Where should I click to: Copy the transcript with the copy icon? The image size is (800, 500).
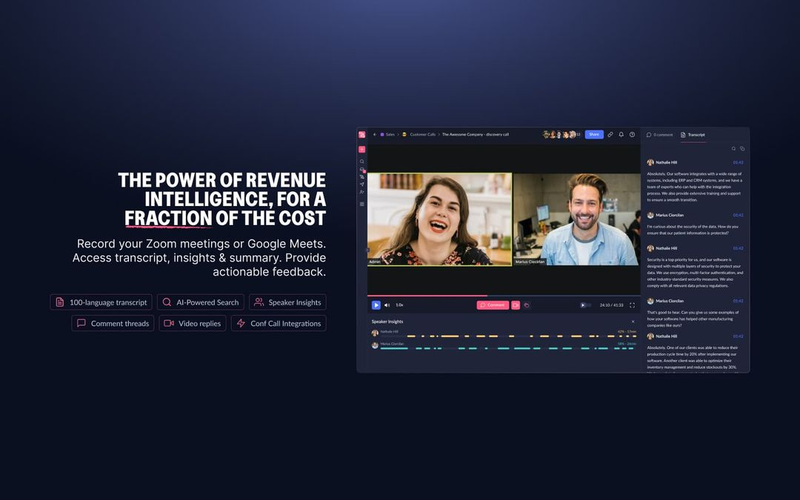(x=742, y=148)
